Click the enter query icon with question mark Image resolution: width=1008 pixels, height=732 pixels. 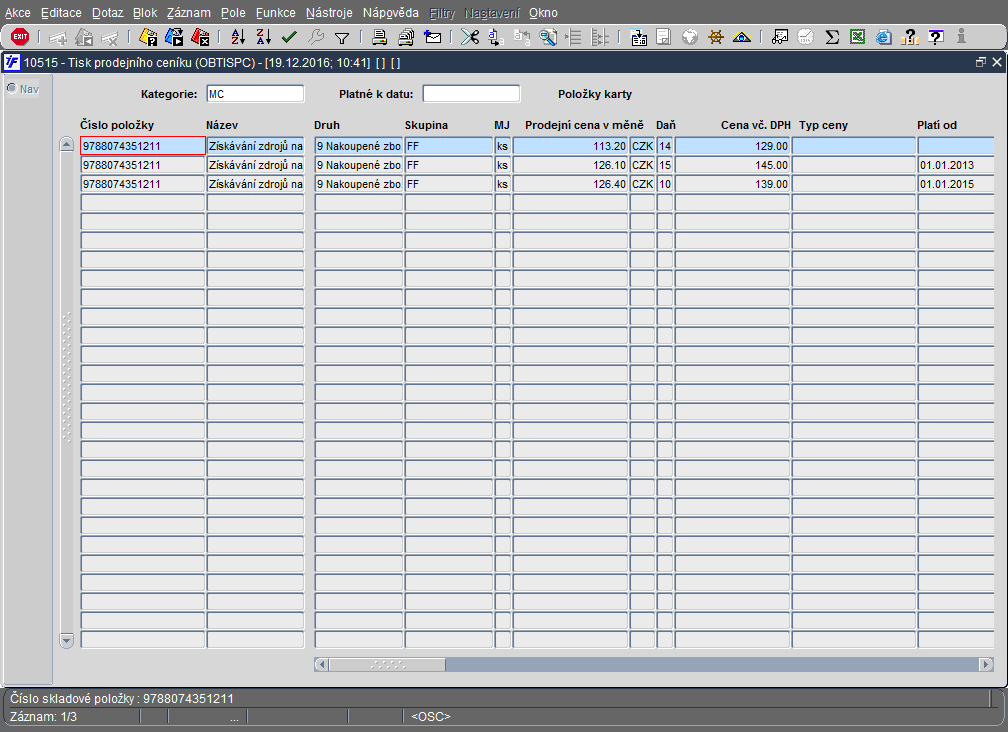pos(148,37)
